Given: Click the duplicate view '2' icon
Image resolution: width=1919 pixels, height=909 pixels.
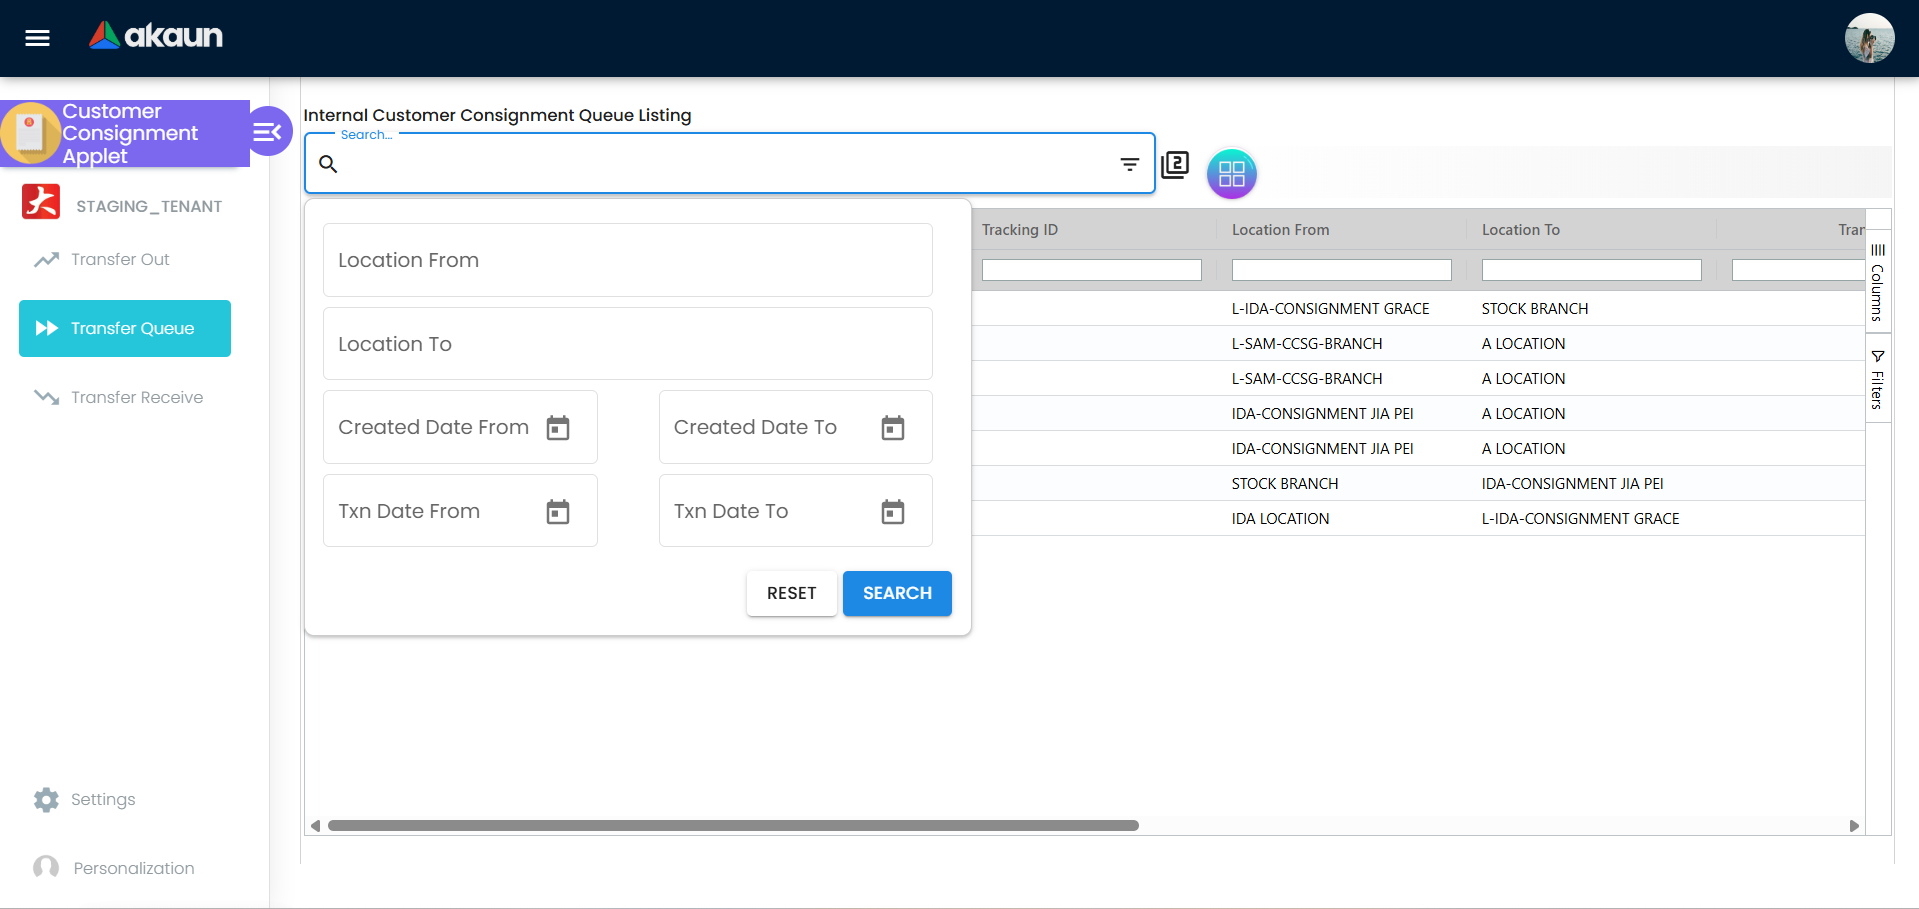Looking at the screenshot, I should point(1175,164).
